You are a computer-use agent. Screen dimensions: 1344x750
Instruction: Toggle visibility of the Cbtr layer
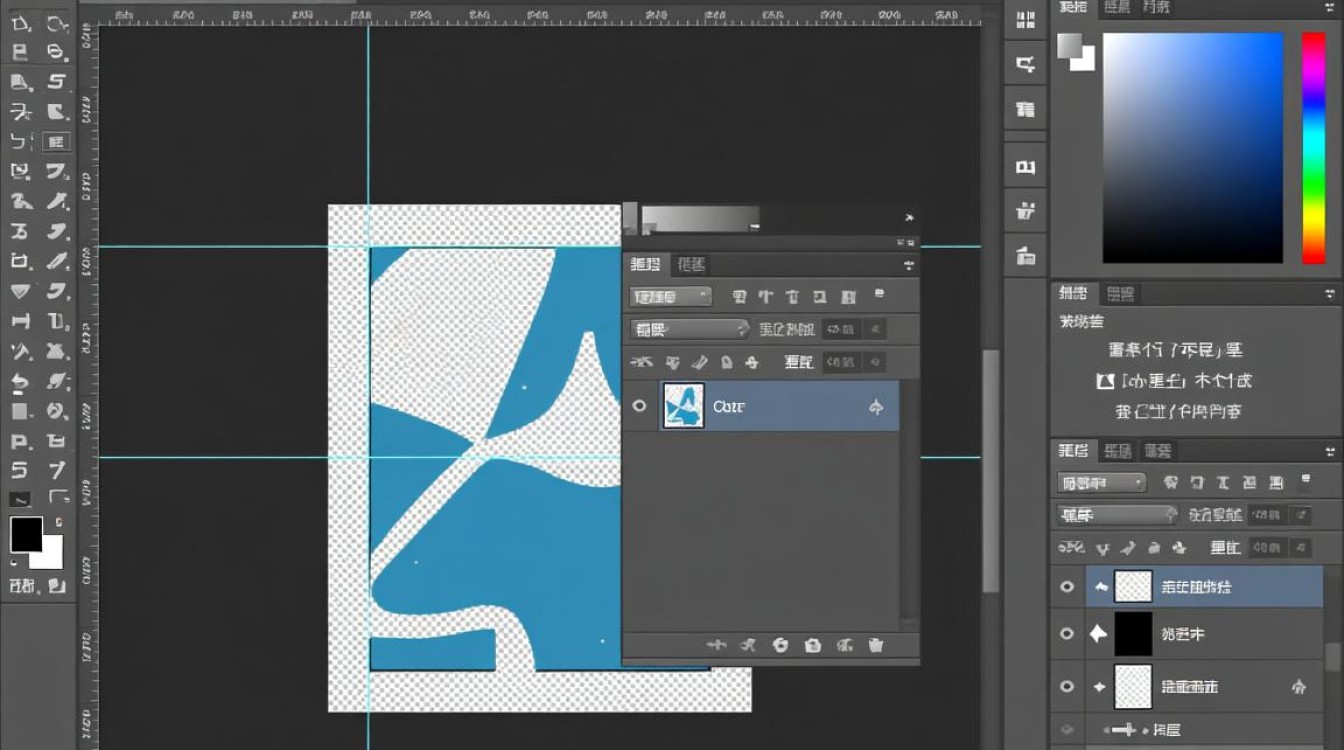click(640, 407)
